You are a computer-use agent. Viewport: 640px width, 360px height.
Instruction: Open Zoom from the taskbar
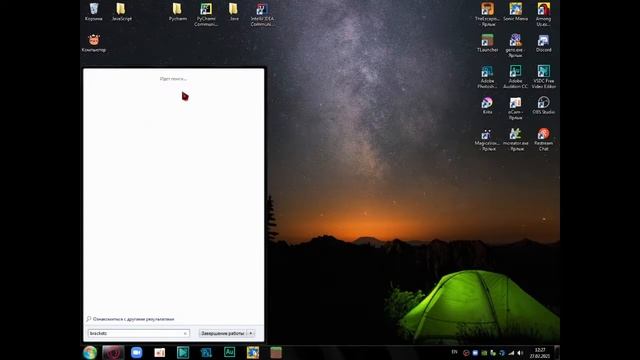136,352
